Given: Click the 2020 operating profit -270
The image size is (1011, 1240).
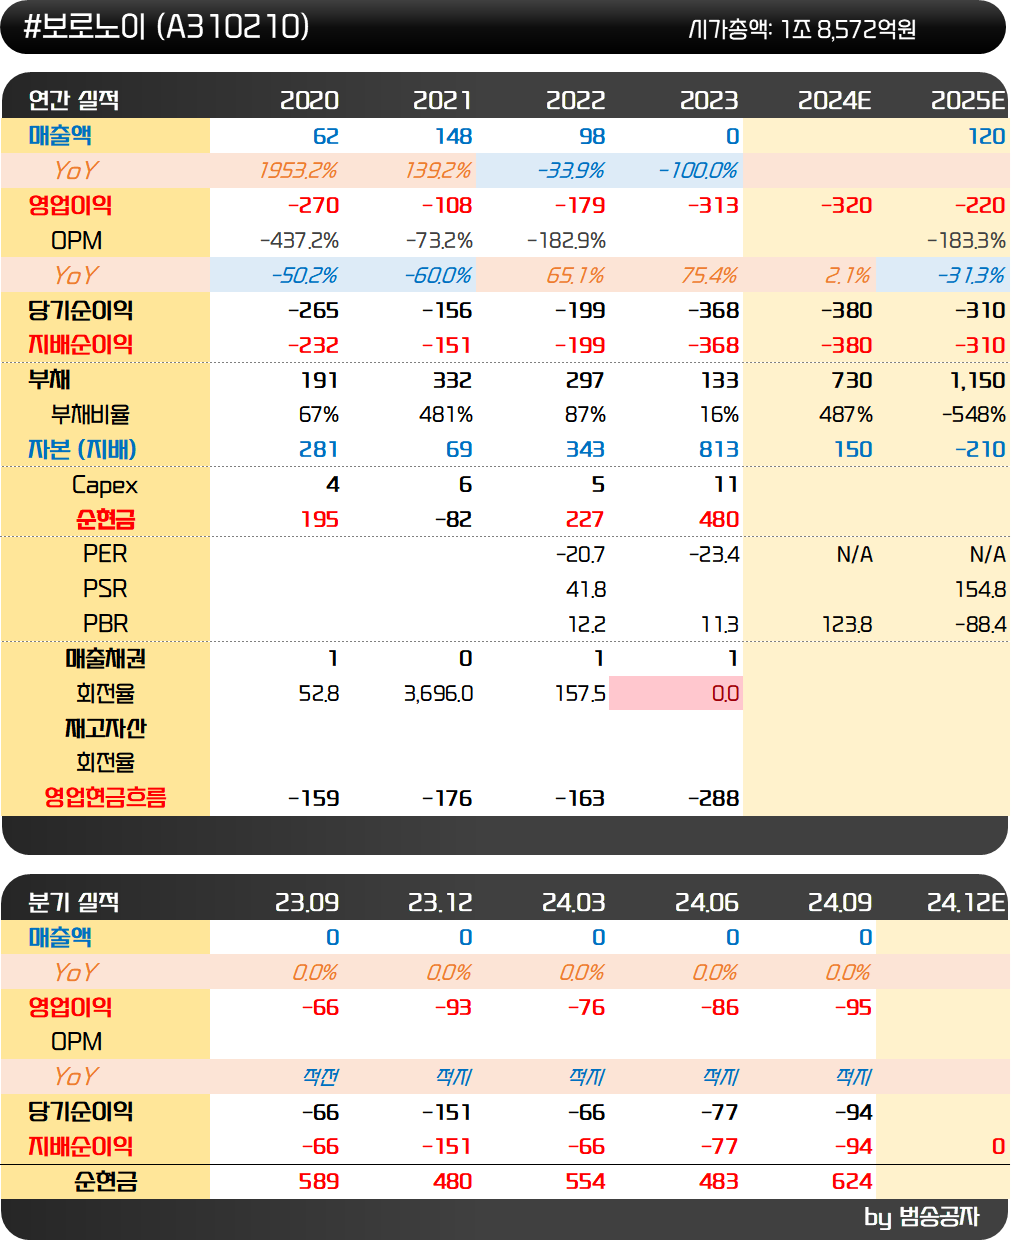Looking at the screenshot, I should pos(313,205).
